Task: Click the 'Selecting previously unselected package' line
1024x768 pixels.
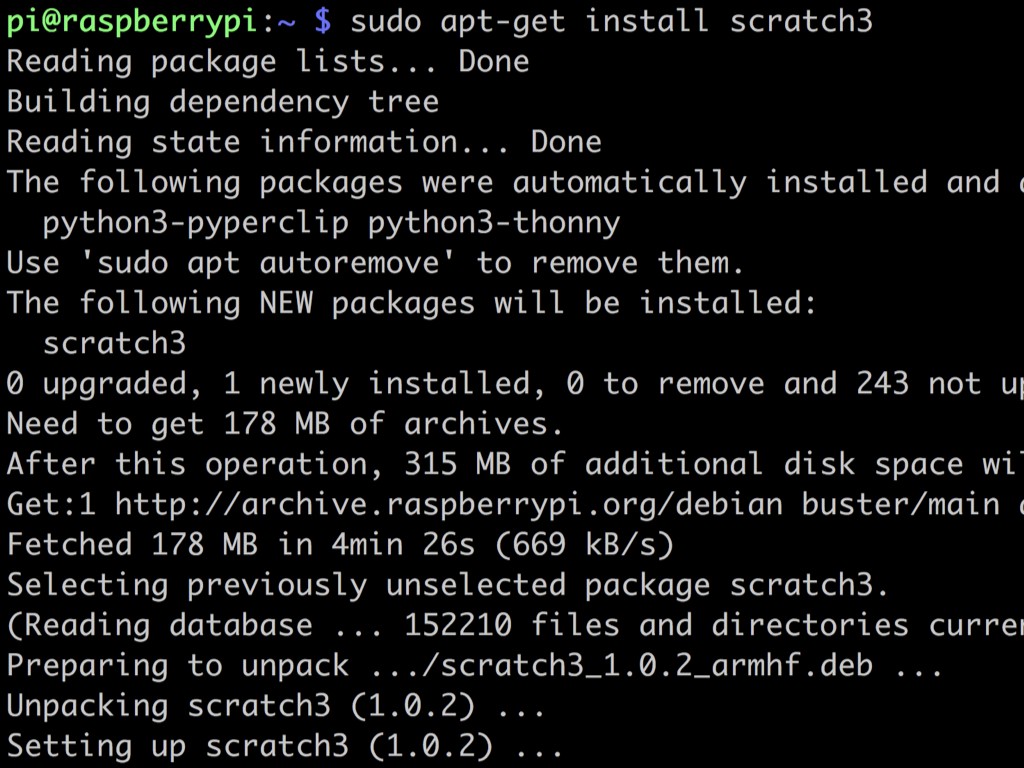Action: tap(448, 585)
